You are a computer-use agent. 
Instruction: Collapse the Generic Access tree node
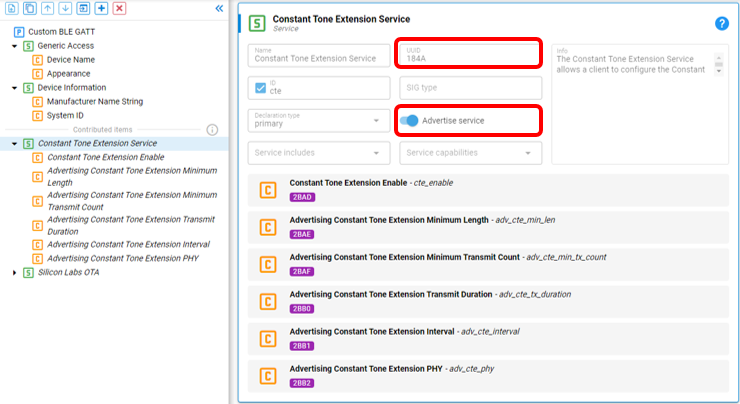tap(15, 46)
